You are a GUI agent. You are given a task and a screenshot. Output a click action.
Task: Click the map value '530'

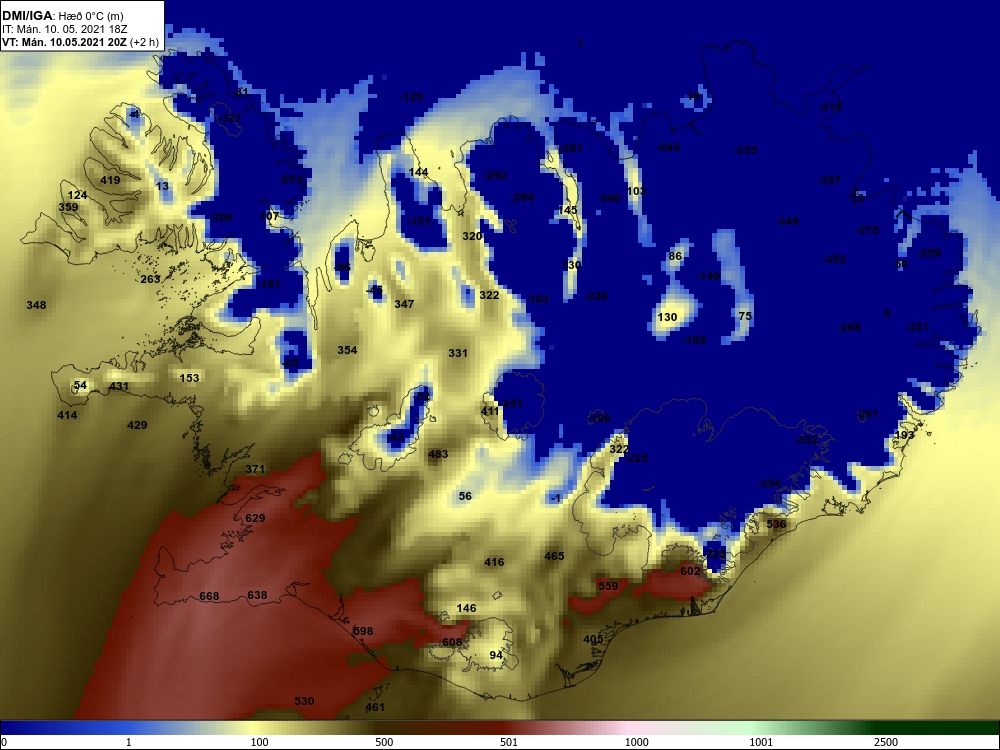[x=304, y=701]
